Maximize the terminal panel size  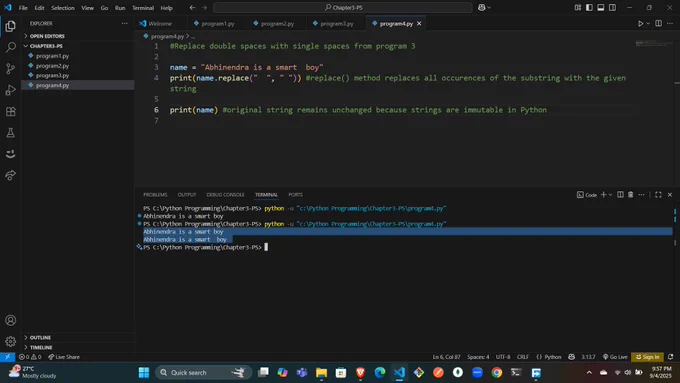click(658, 195)
